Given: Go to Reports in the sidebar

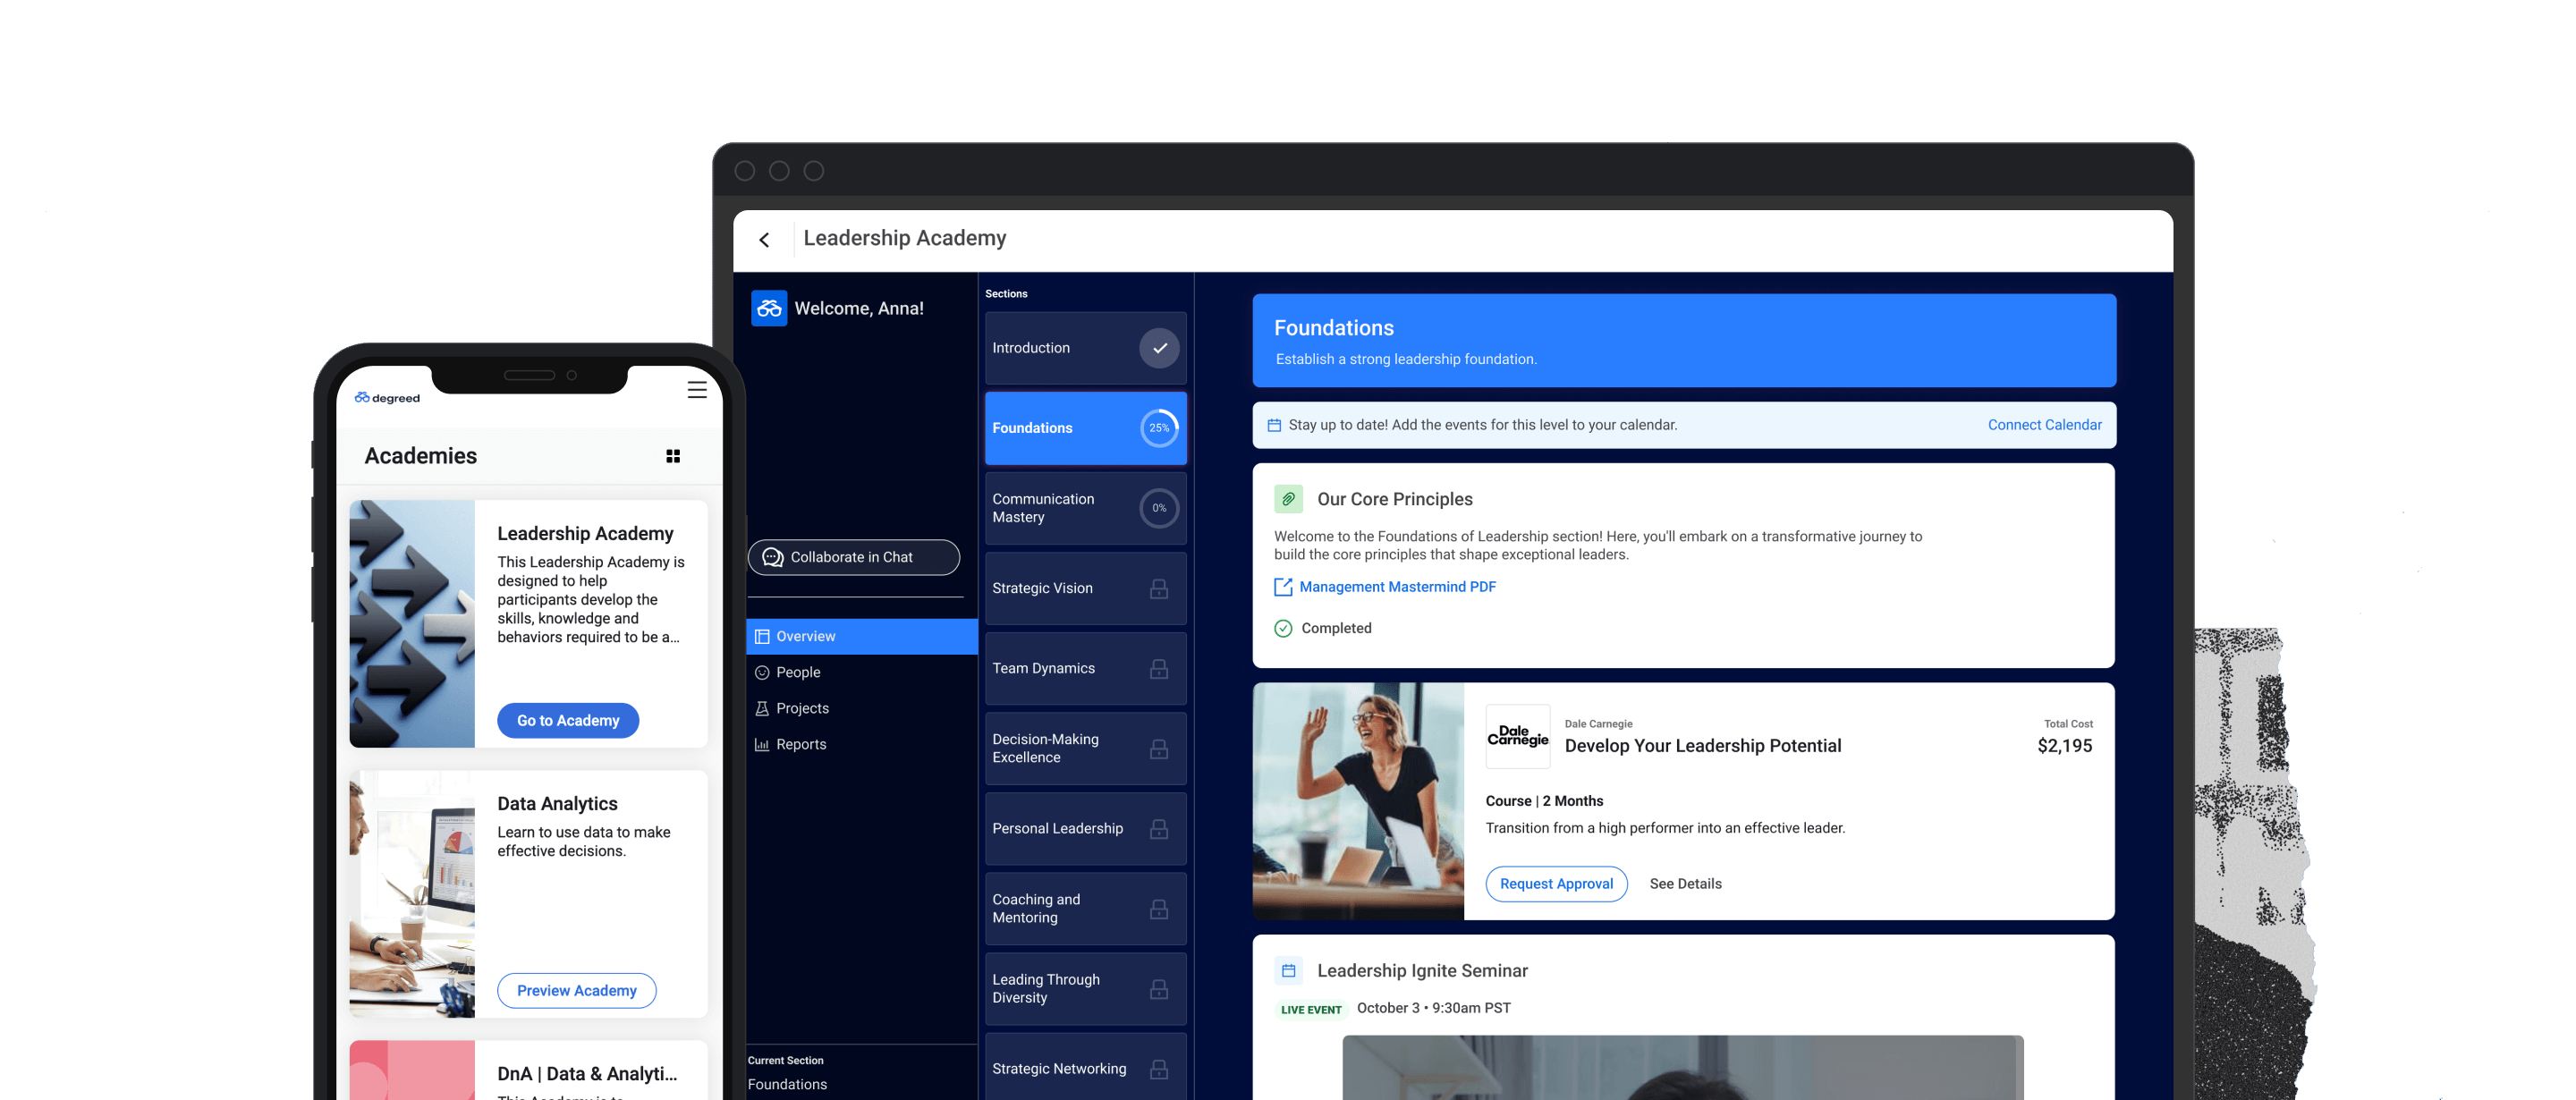Looking at the screenshot, I should (x=800, y=745).
